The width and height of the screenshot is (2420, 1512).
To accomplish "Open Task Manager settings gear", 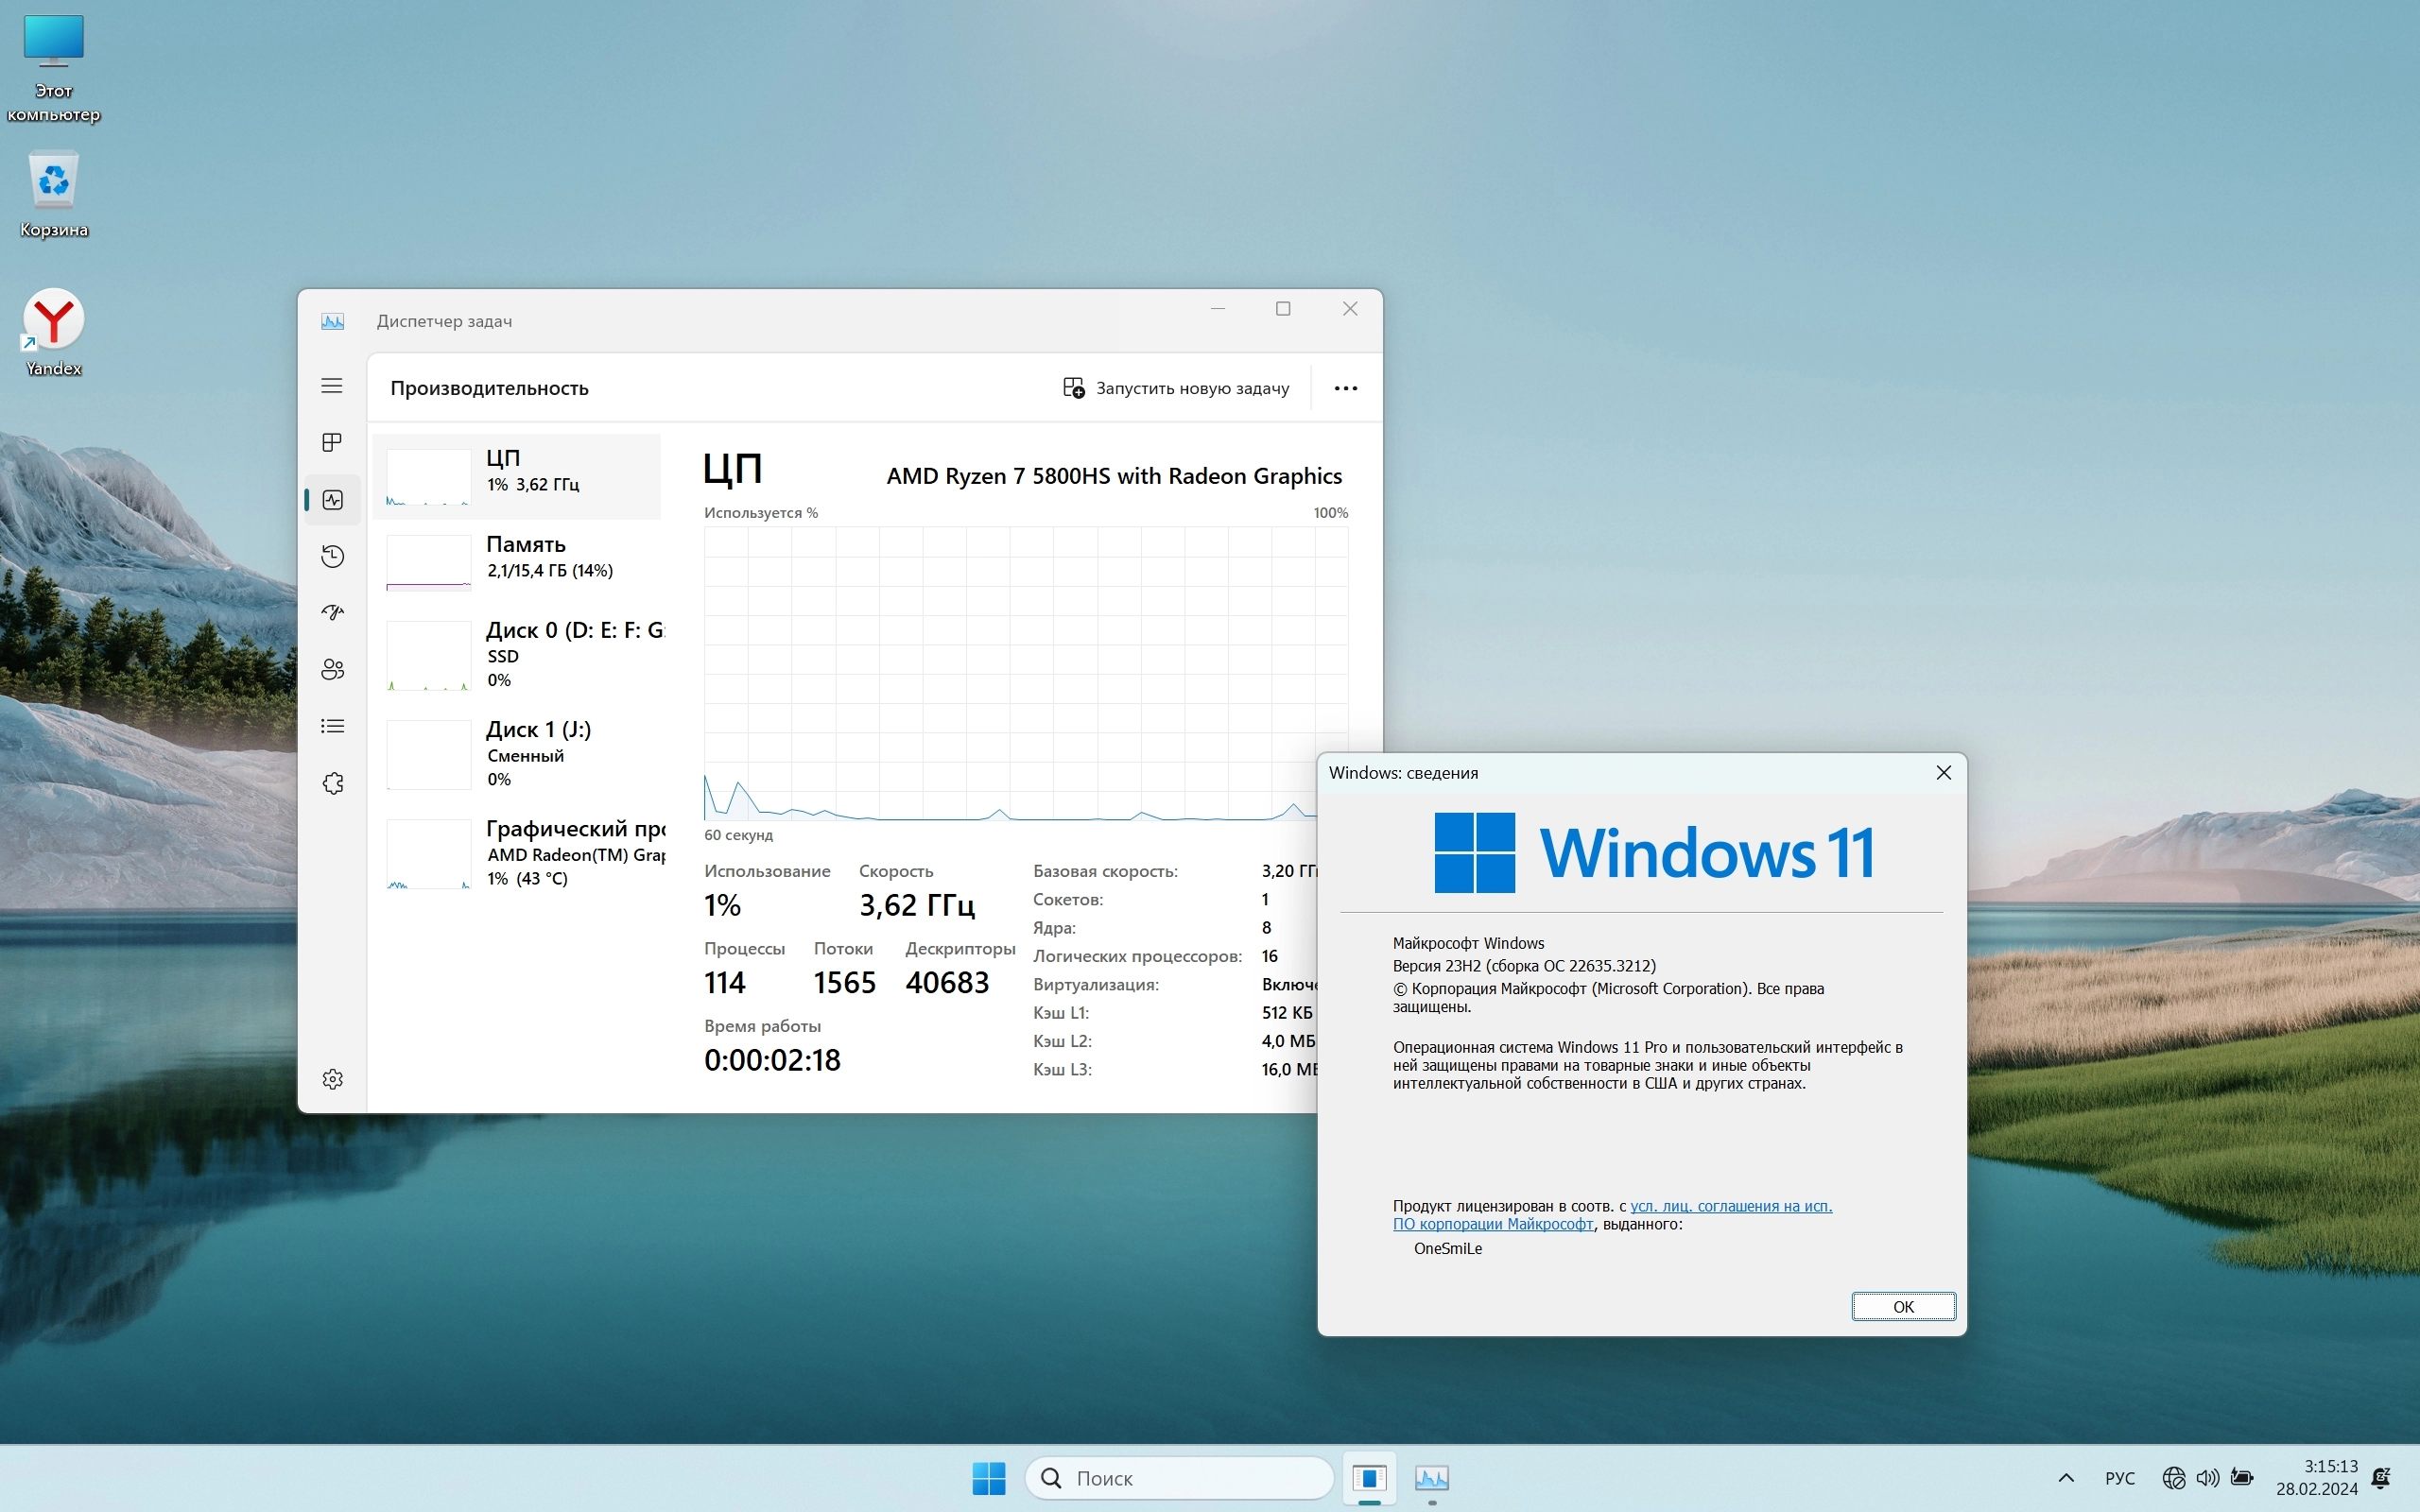I will pos(332,1079).
